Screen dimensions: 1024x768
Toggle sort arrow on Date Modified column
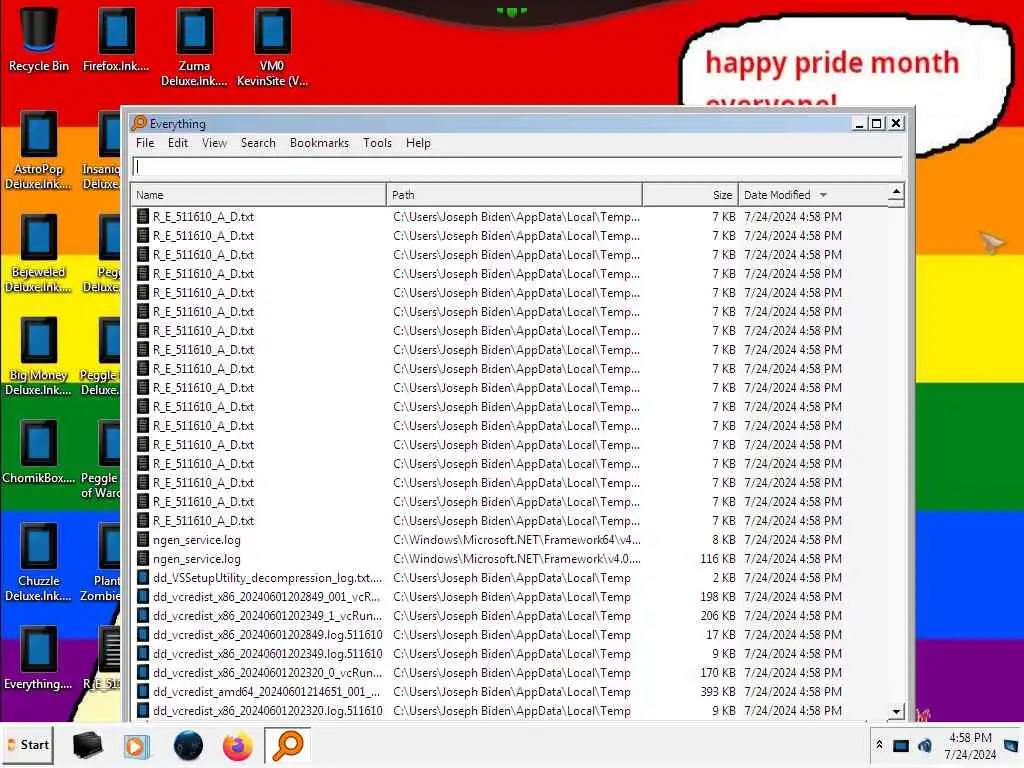click(x=823, y=195)
